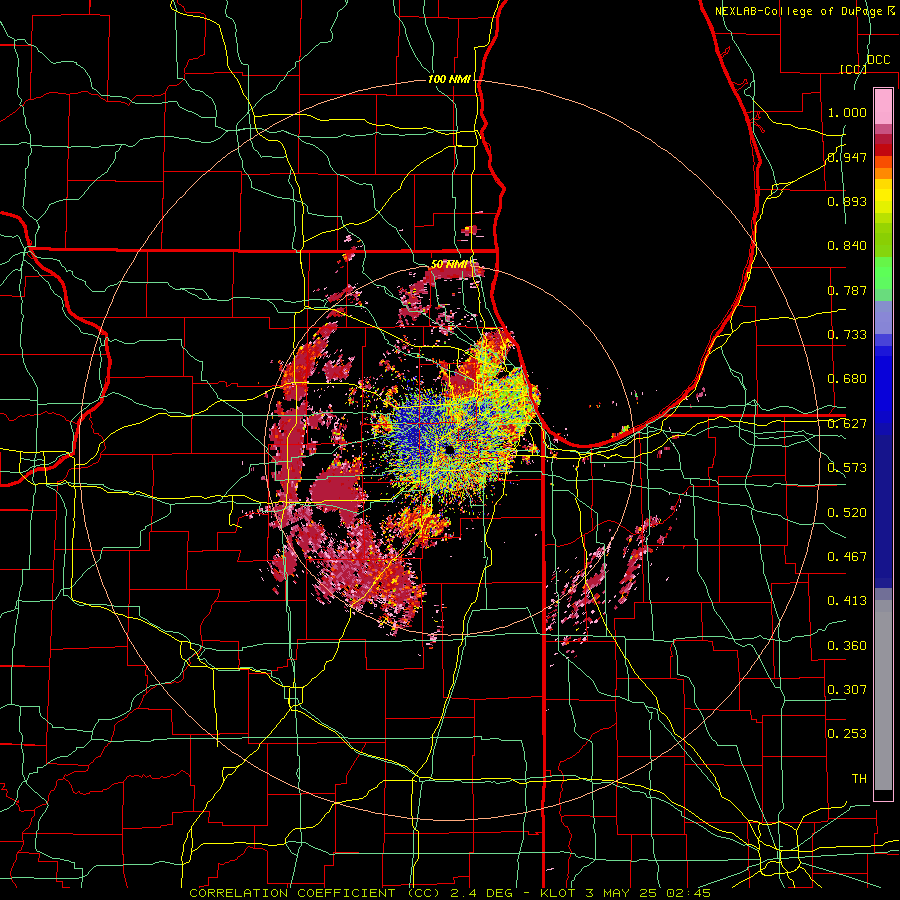This screenshot has width=900, height=900.
Task: Select the 0.253 scale value
Action: [847, 734]
